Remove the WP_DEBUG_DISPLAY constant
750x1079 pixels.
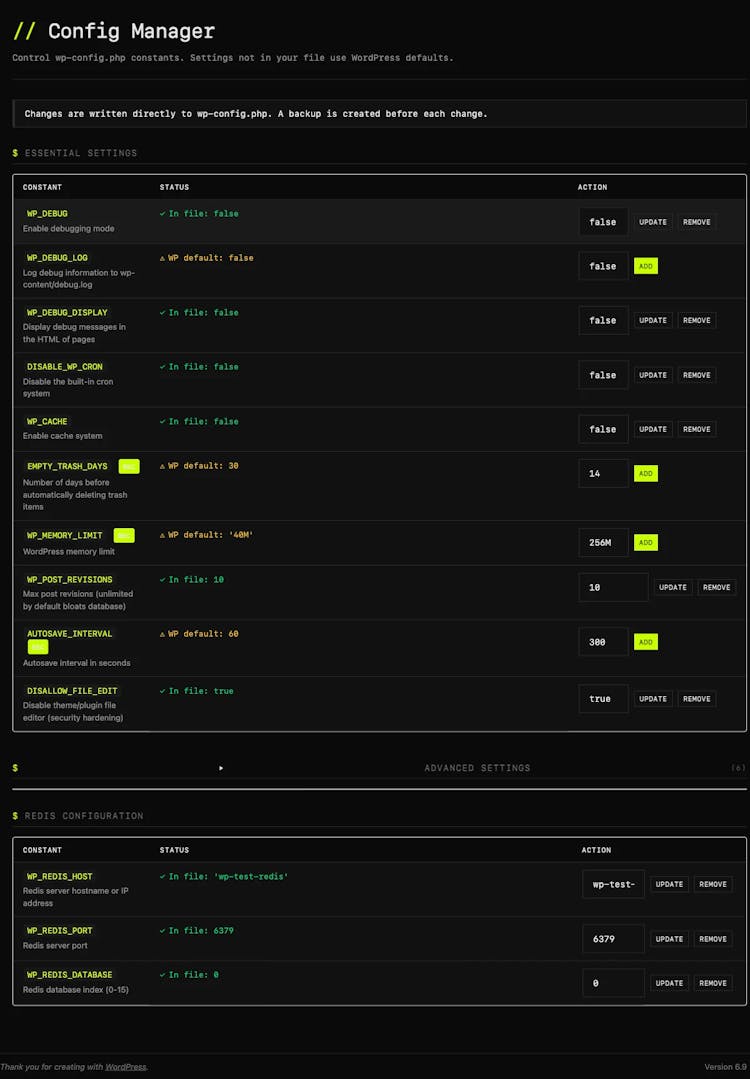click(x=697, y=320)
